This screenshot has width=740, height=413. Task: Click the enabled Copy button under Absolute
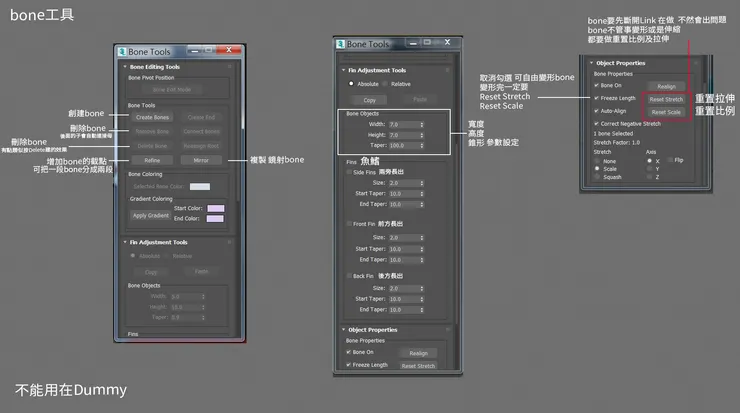[x=369, y=100]
